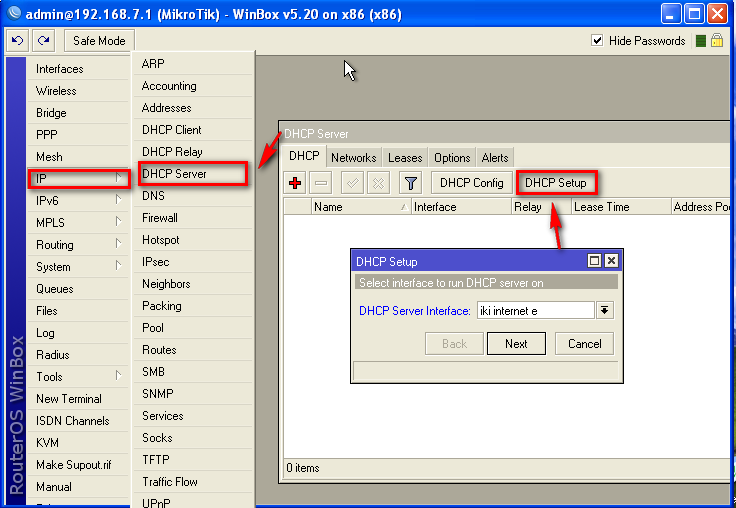Open the Interfaces menu item
Image resolution: width=736 pixels, height=508 pixels.
(x=78, y=69)
